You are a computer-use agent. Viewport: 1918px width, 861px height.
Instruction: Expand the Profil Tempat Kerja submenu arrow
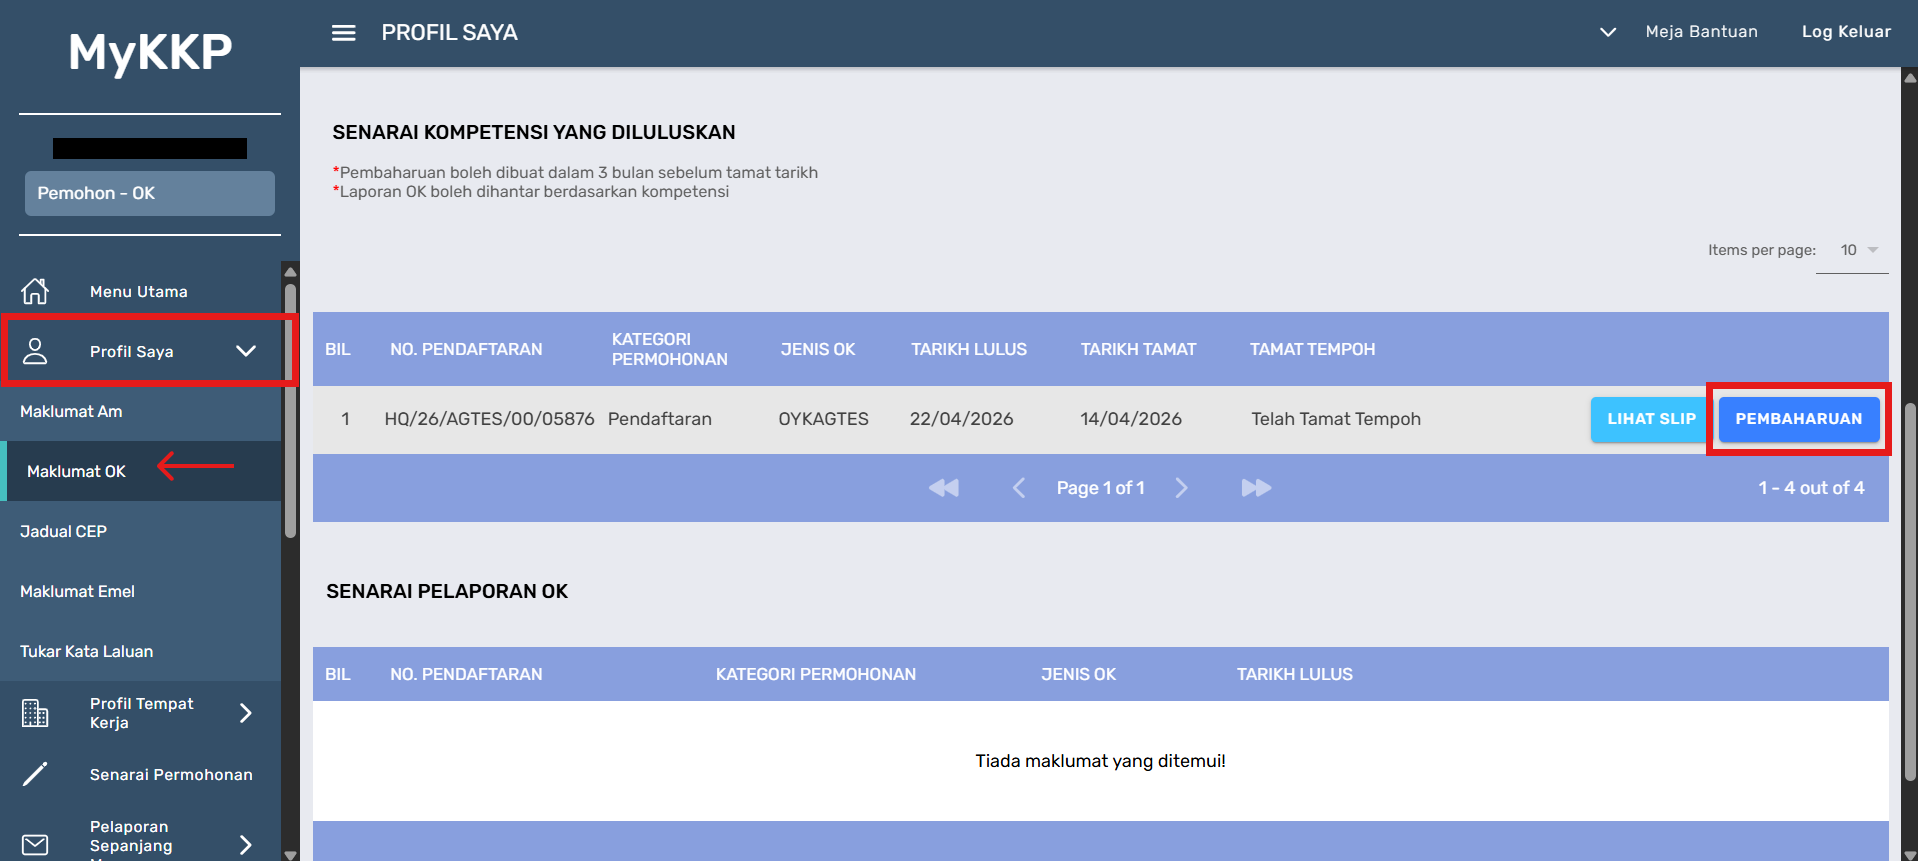point(246,713)
